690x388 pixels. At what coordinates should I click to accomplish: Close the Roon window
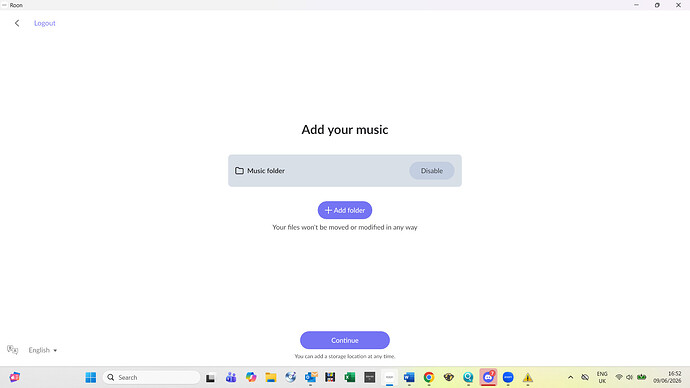coord(678,5)
